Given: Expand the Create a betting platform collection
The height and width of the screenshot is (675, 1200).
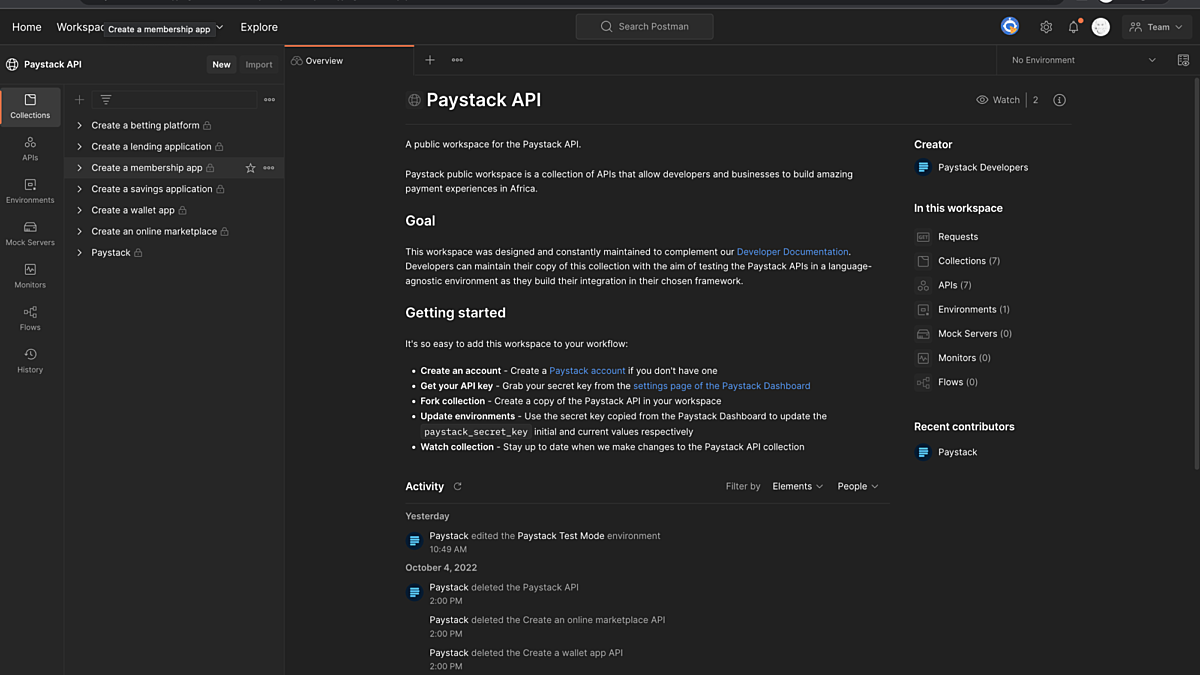Looking at the screenshot, I should [x=80, y=125].
